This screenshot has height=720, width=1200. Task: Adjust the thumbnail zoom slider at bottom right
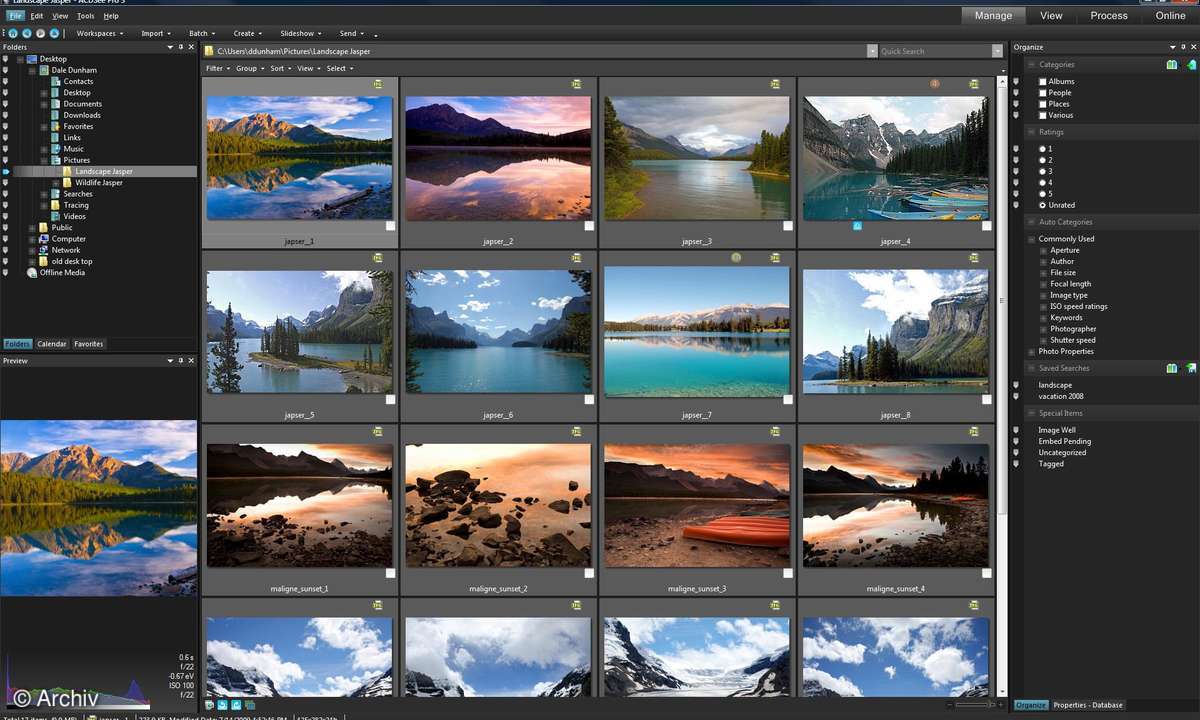(x=972, y=705)
